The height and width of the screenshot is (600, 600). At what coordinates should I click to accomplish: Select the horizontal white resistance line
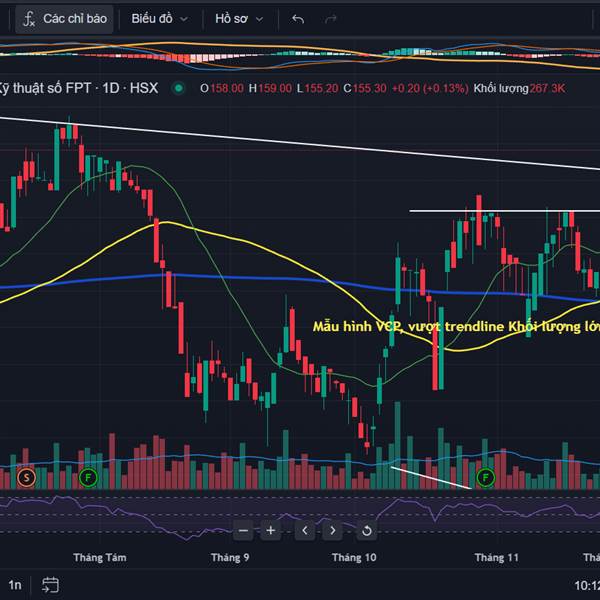point(504,211)
